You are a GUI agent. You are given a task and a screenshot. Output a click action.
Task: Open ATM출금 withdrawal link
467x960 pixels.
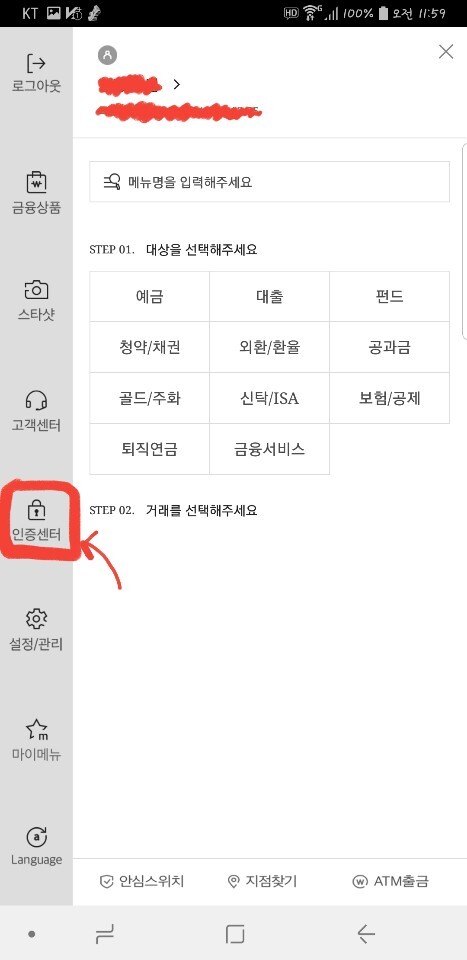tap(390, 881)
